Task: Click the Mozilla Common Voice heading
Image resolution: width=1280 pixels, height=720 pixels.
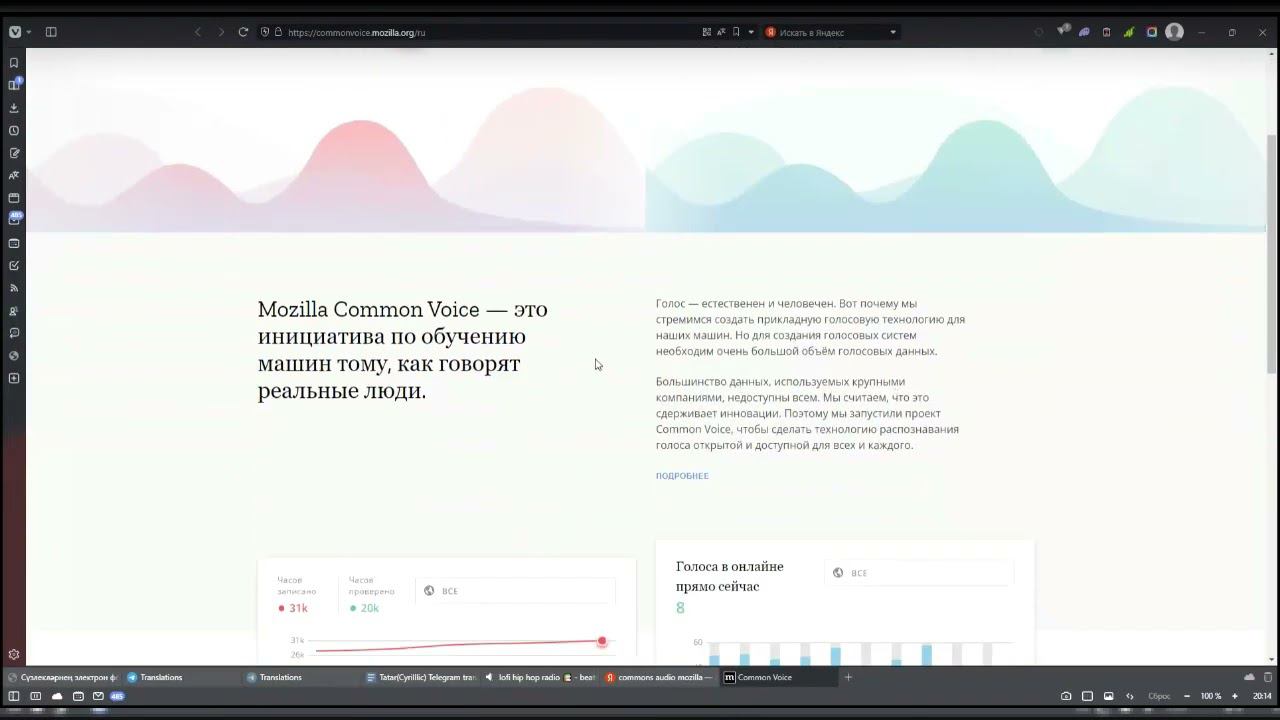Action: (403, 350)
